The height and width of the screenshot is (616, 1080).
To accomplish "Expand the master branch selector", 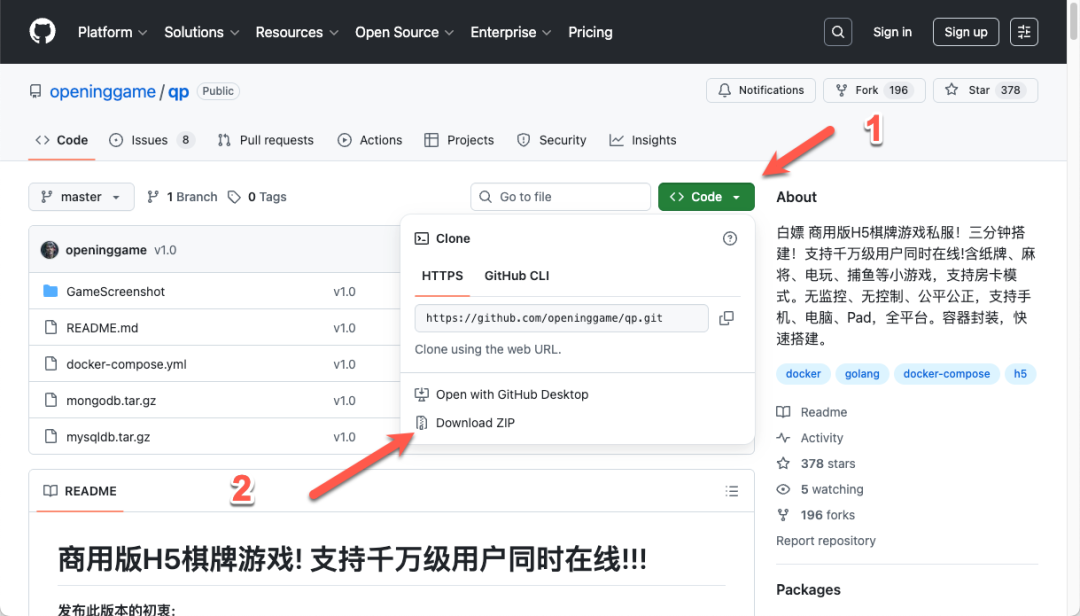I will click(x=81, y=196).
